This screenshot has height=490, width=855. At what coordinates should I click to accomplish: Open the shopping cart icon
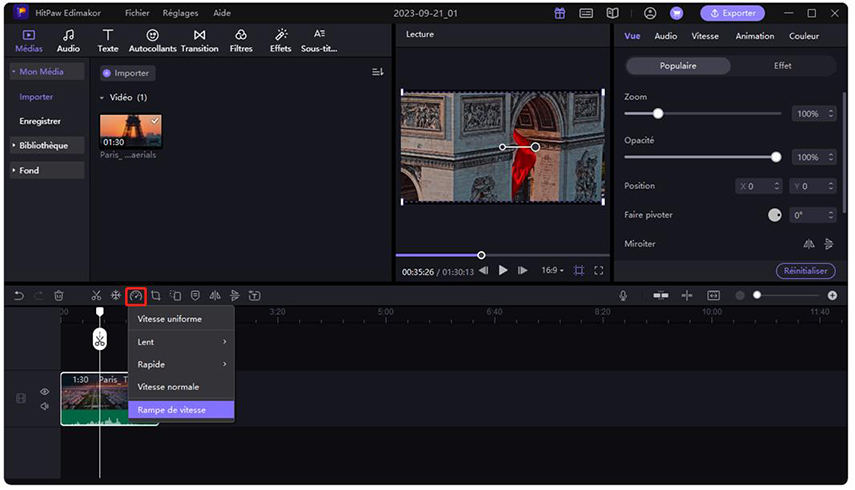[x=676, y=13]
